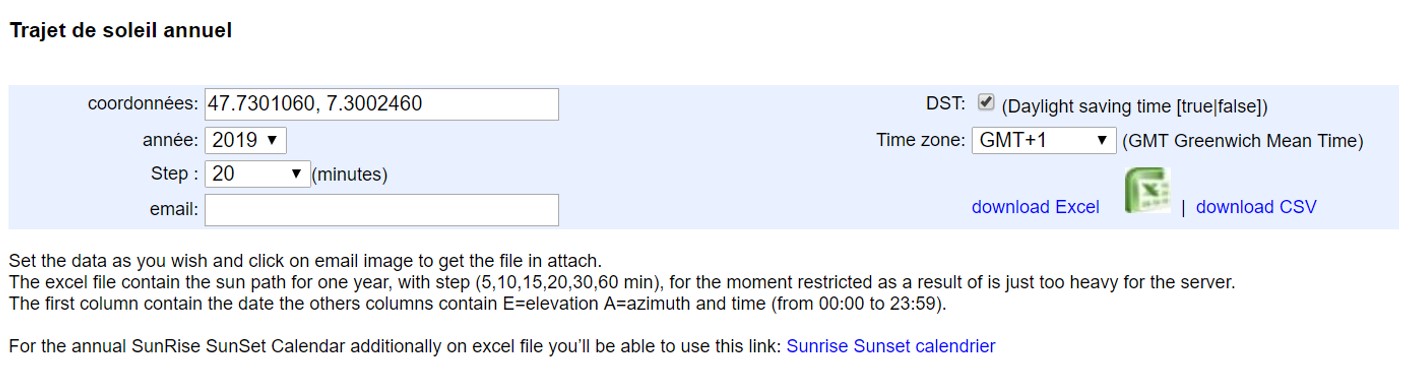The image size is (1414, 375).
Task: Click the année label
Action: 171,141
